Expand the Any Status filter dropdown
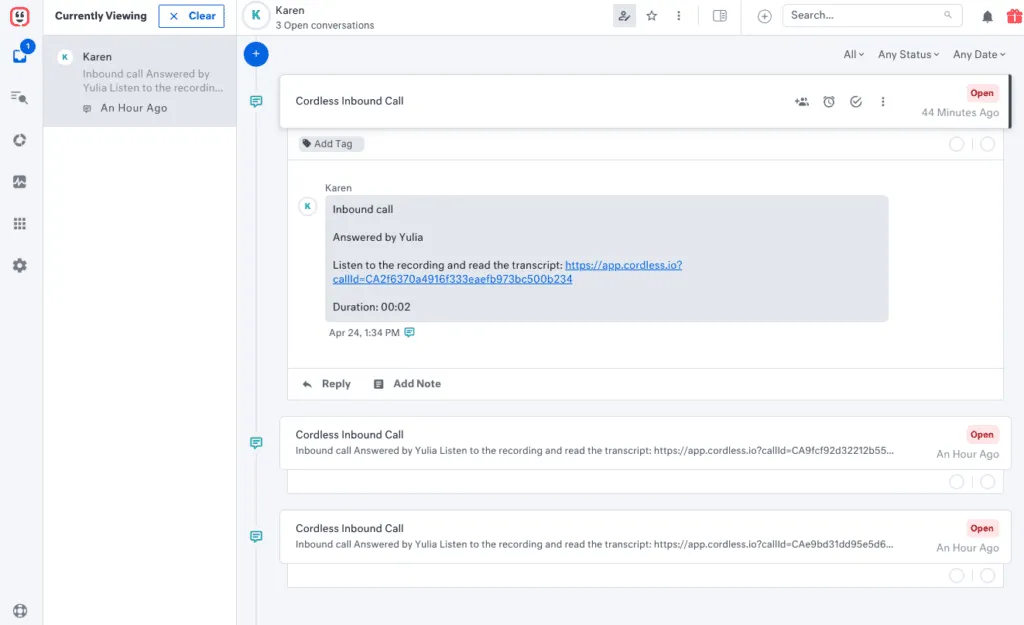The image size is (1024, 625). pyautogui.click(x=908, y=55)
